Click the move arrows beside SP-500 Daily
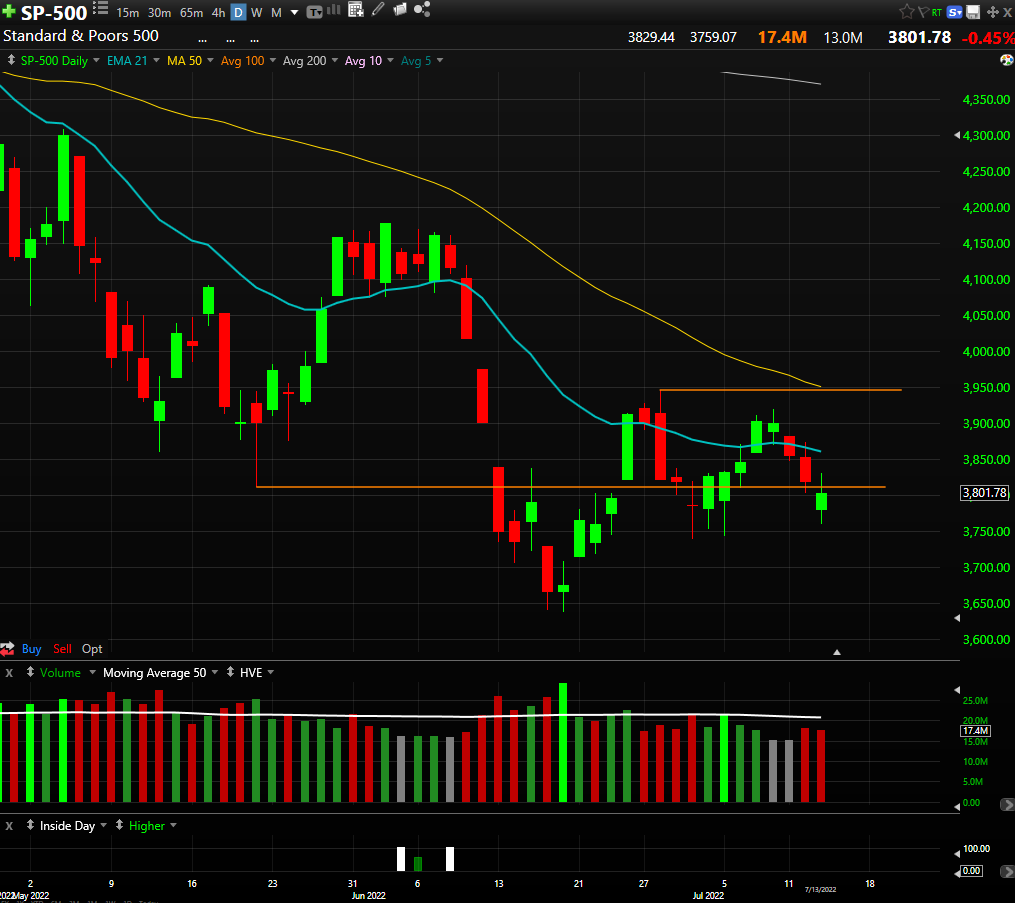Viewport: 1015px width, 903px height. pyautogui.click(x=11, y=60)
